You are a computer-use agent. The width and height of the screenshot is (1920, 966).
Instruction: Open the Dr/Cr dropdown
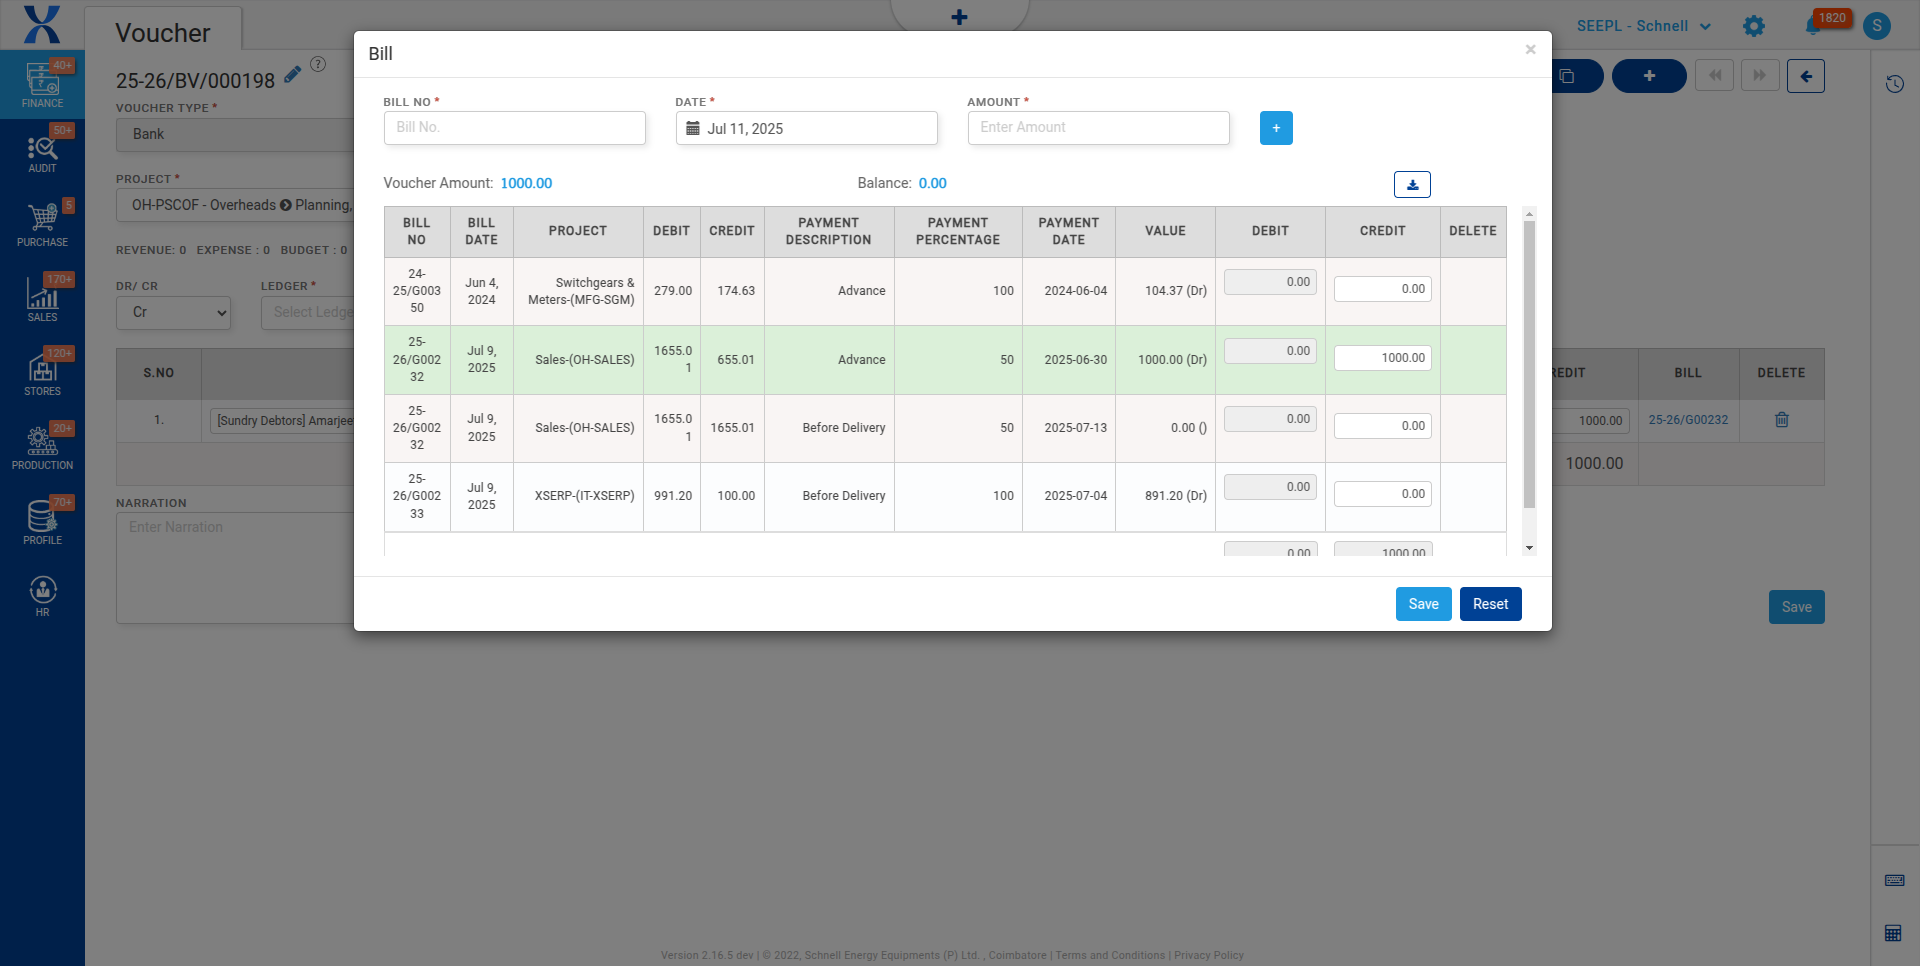coord(174,313)
